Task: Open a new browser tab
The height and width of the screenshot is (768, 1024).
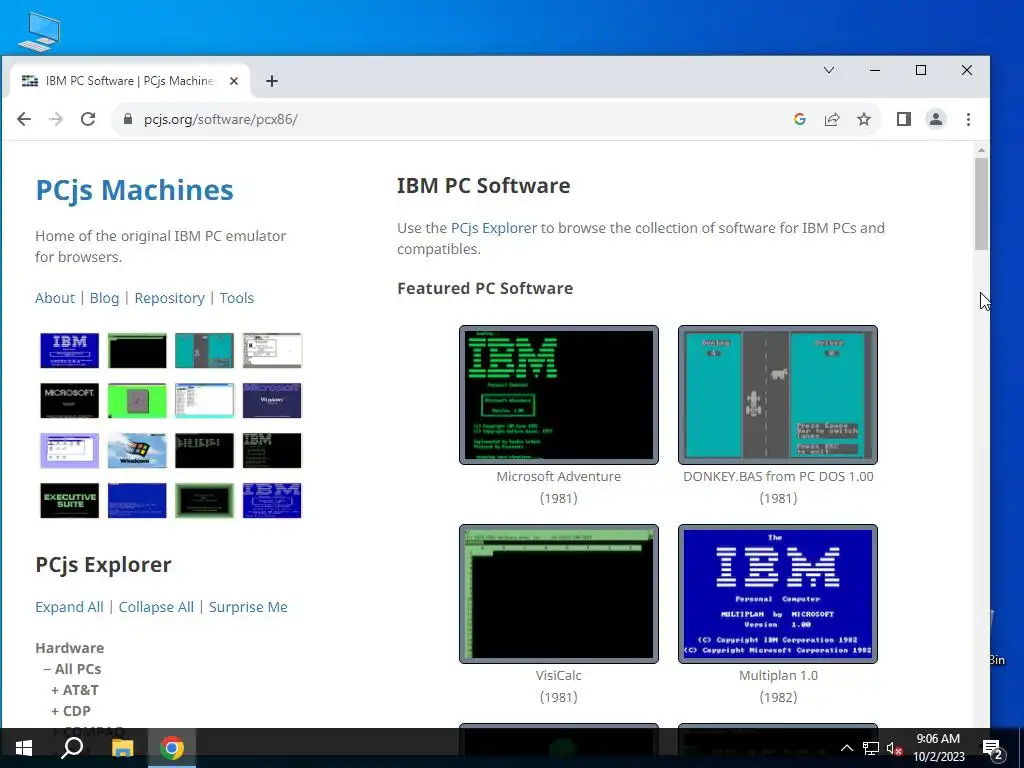Action: [272, 81]
